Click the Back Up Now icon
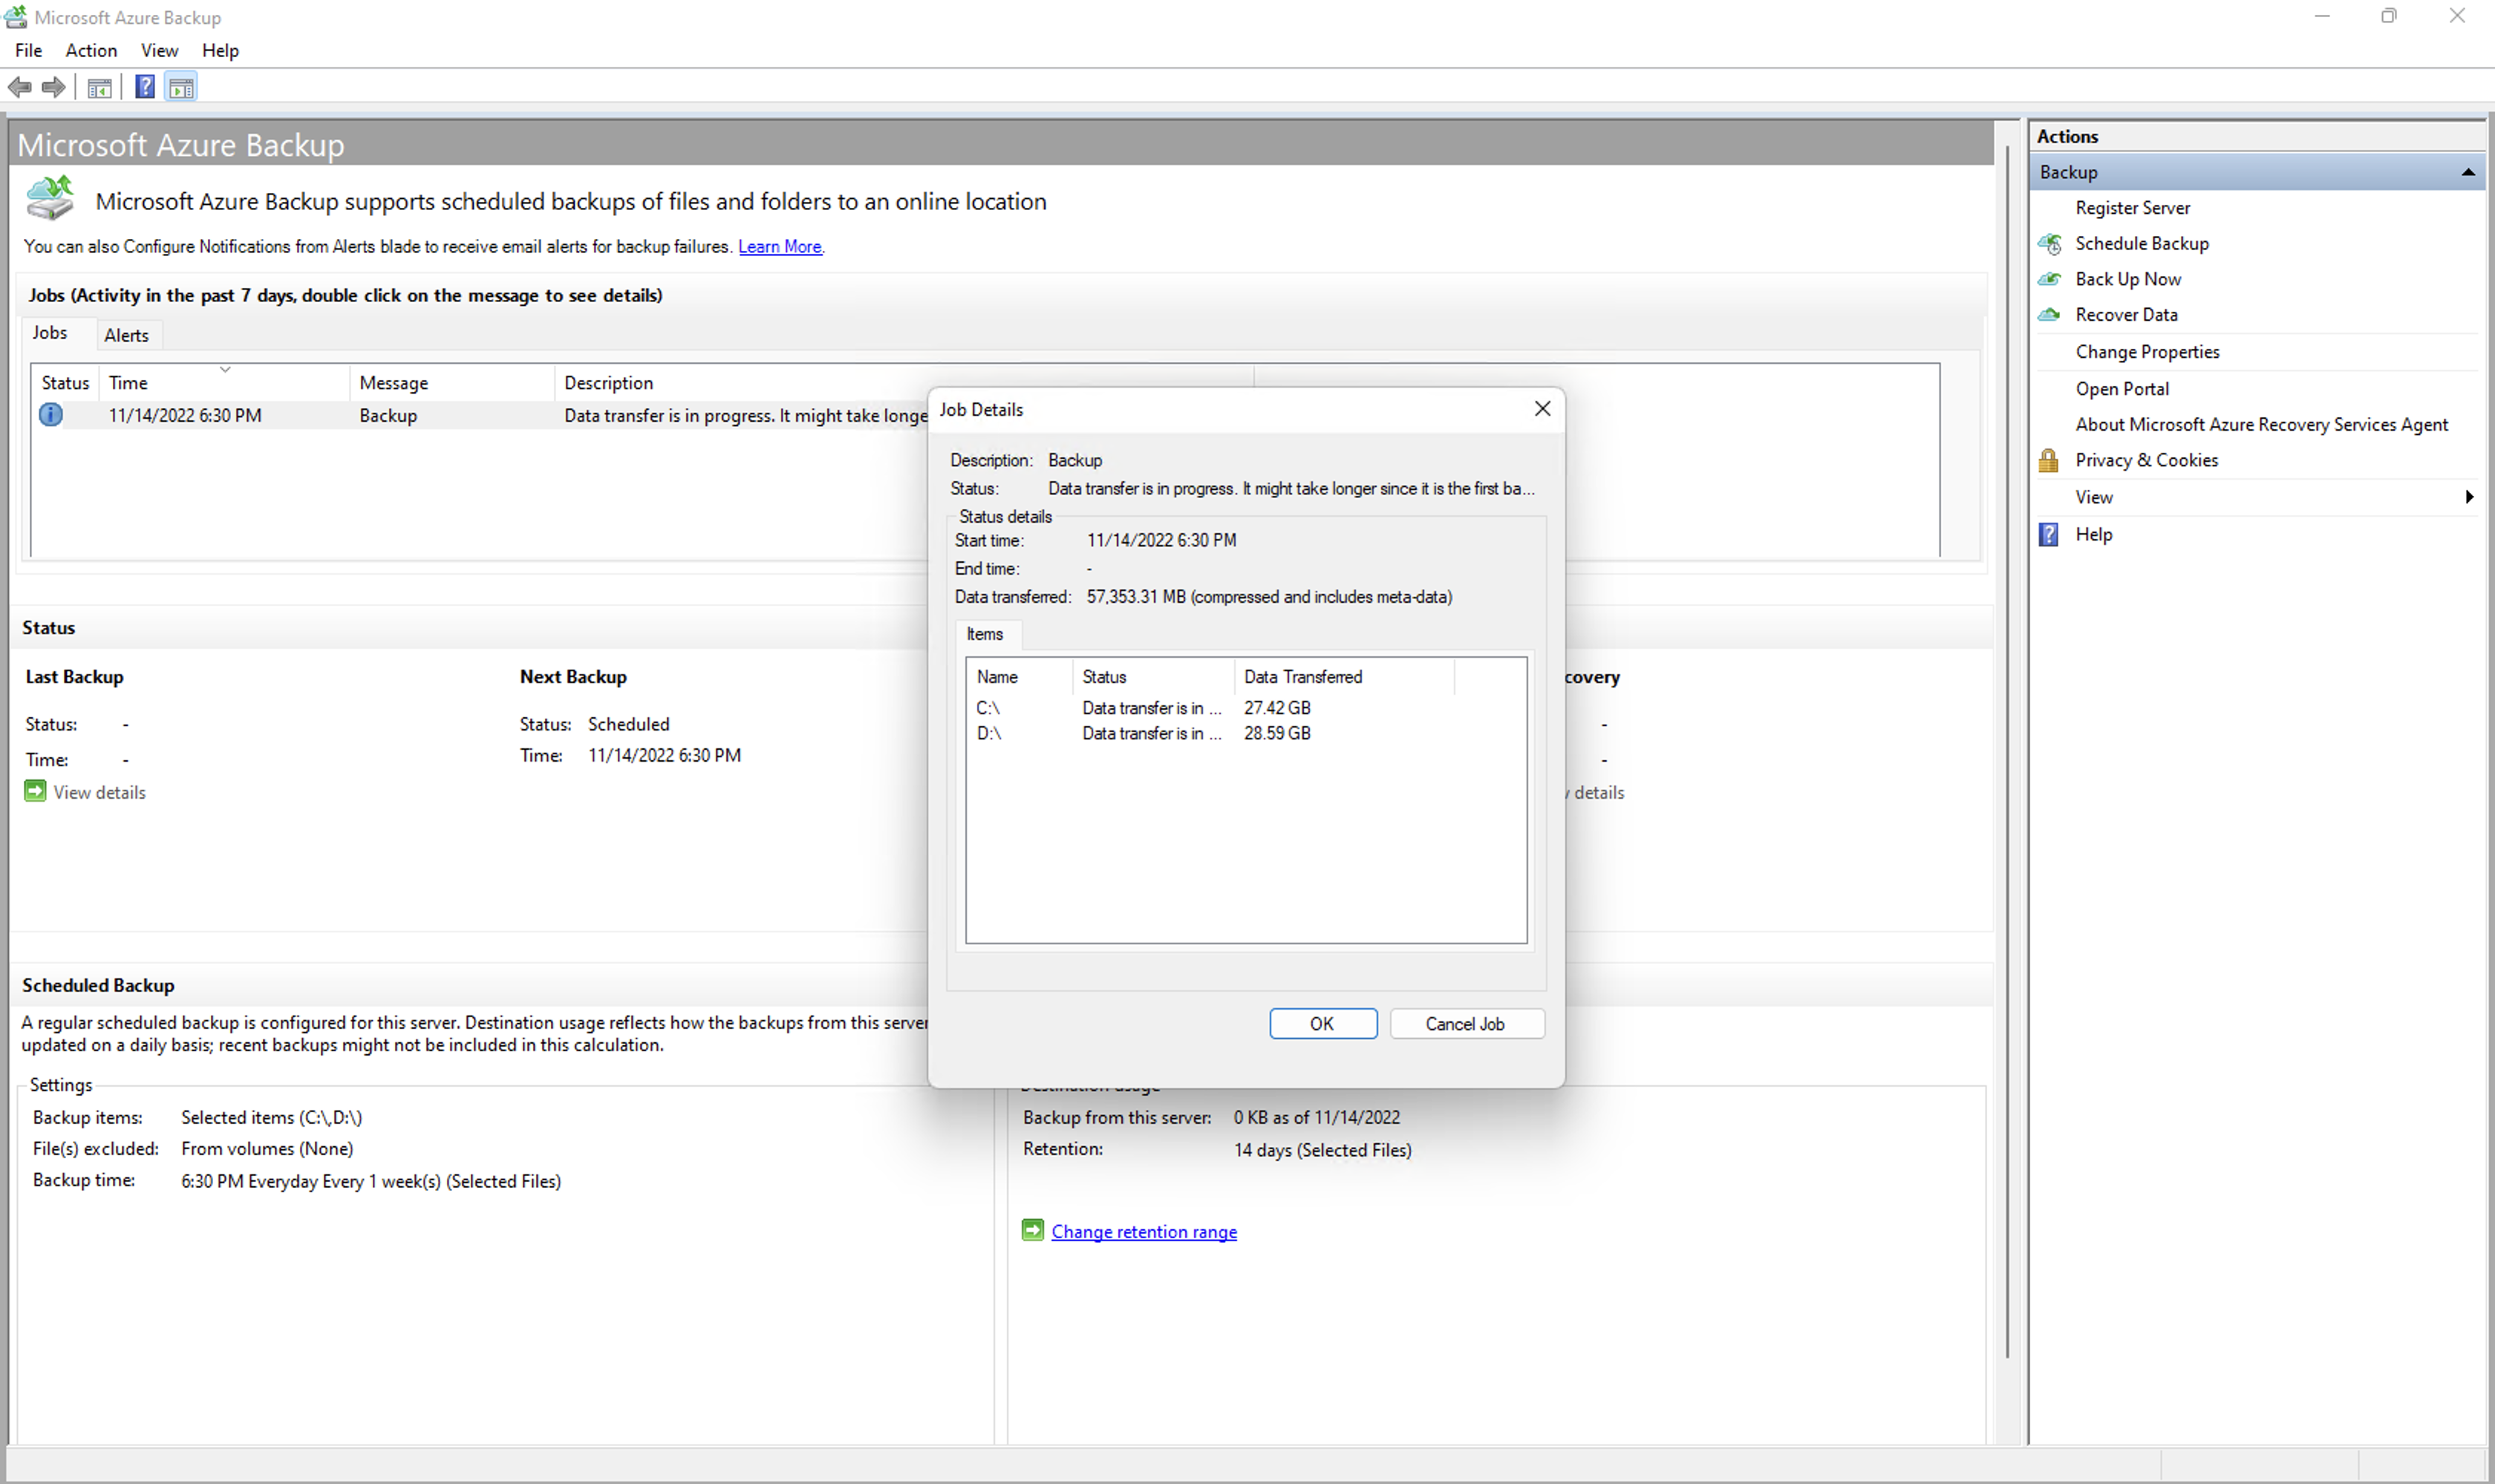 (x=2050, y=280)
